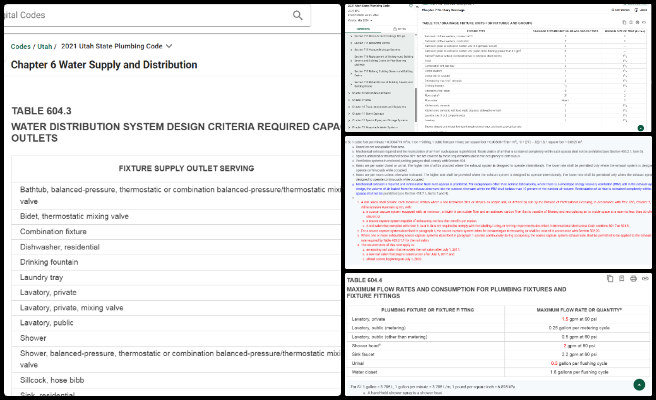Switch to the Notes tab with lock icon

399,29
